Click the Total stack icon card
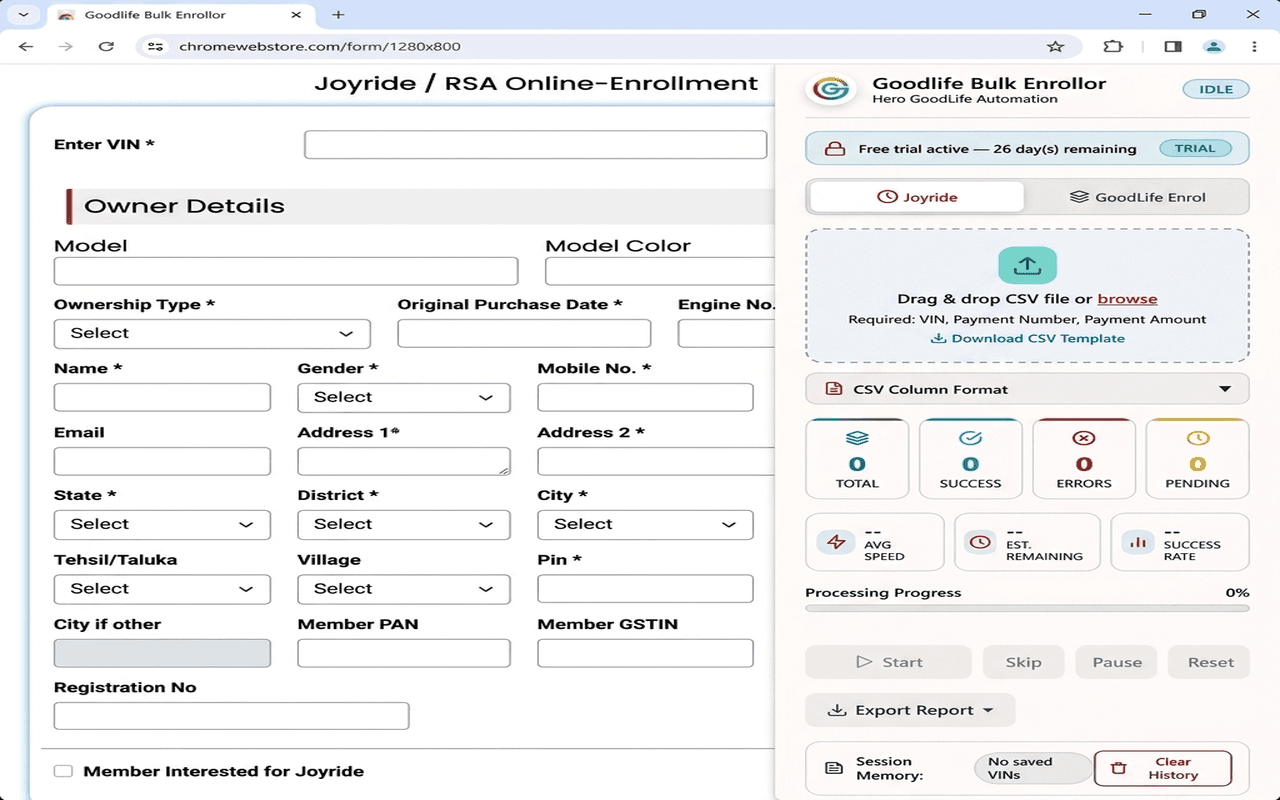 click(x=857, y=459)
